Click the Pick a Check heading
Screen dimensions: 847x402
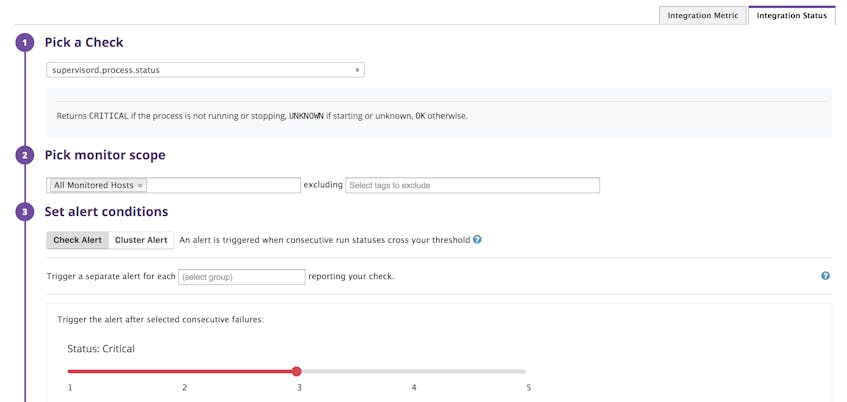tap(84, 42)
